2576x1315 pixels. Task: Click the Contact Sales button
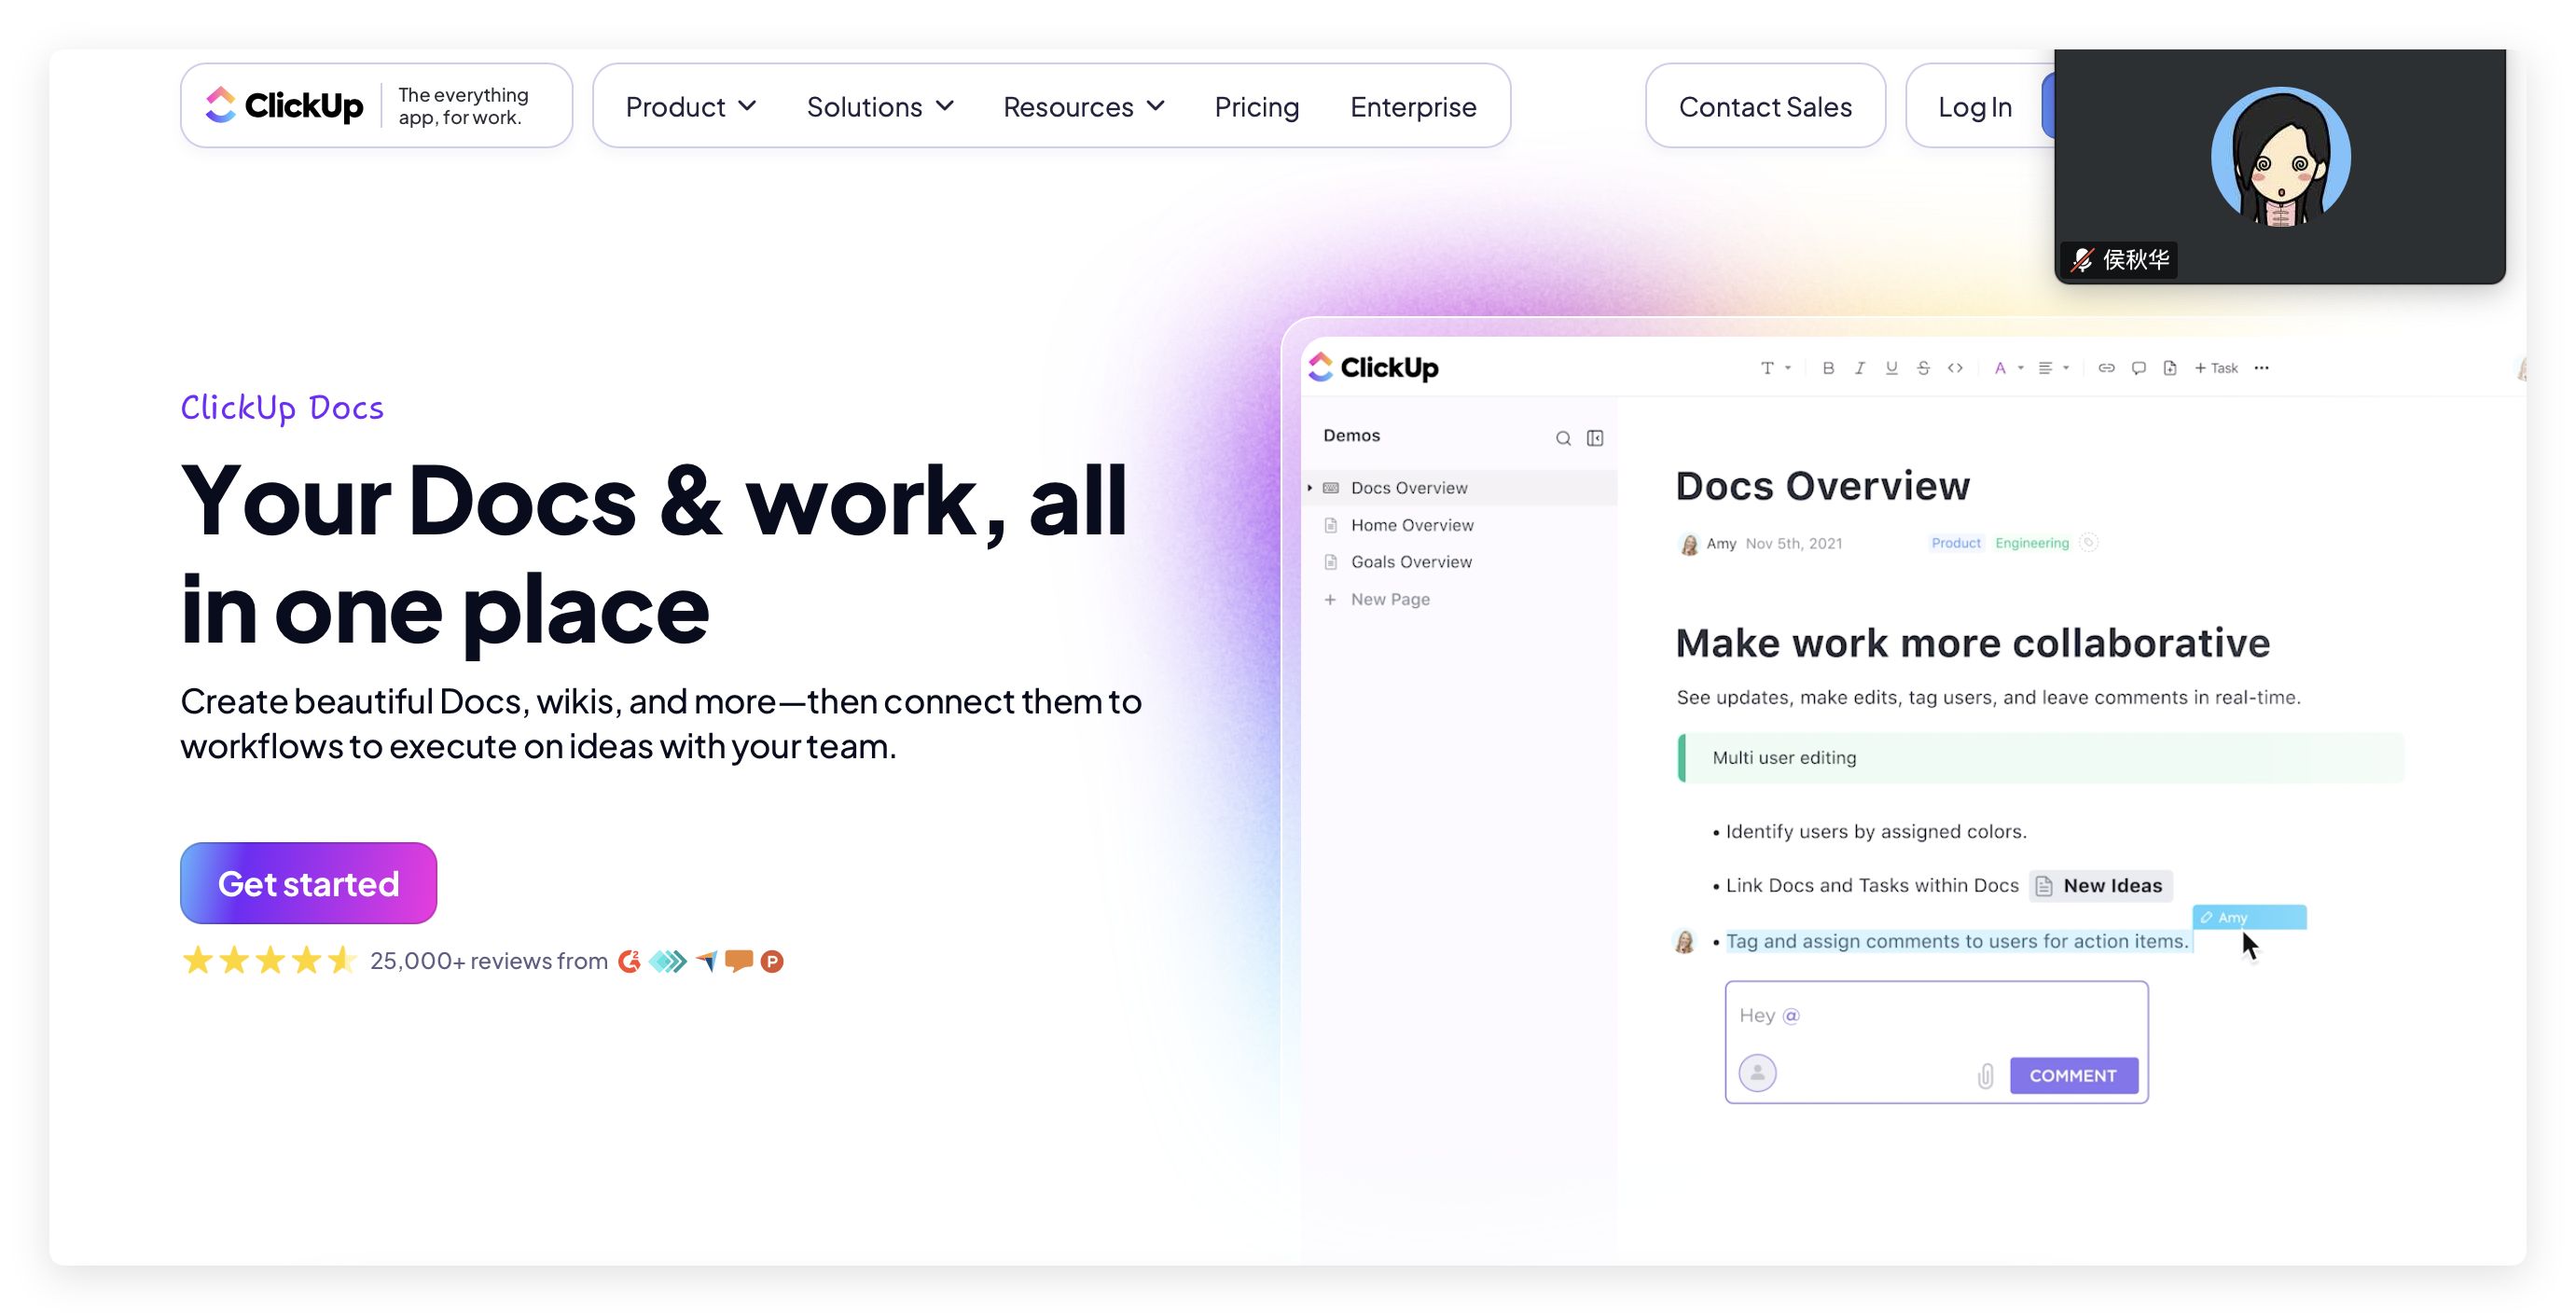pyautogui.click(x=1764, y=106)
